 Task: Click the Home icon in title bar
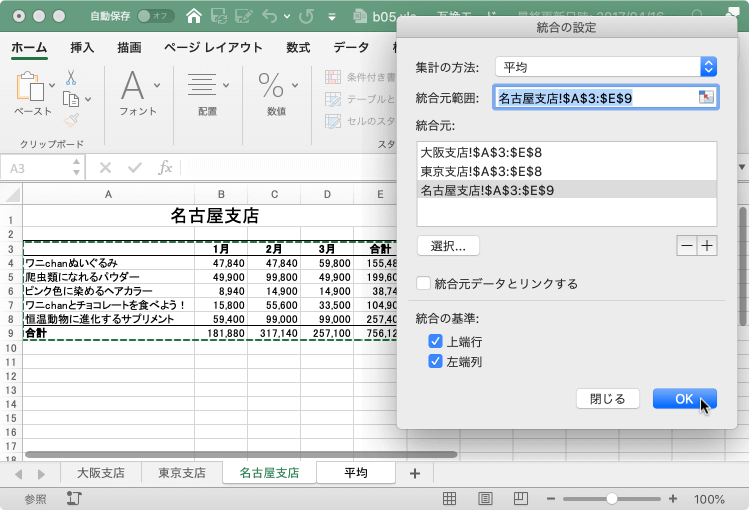(x=194, y=16)
